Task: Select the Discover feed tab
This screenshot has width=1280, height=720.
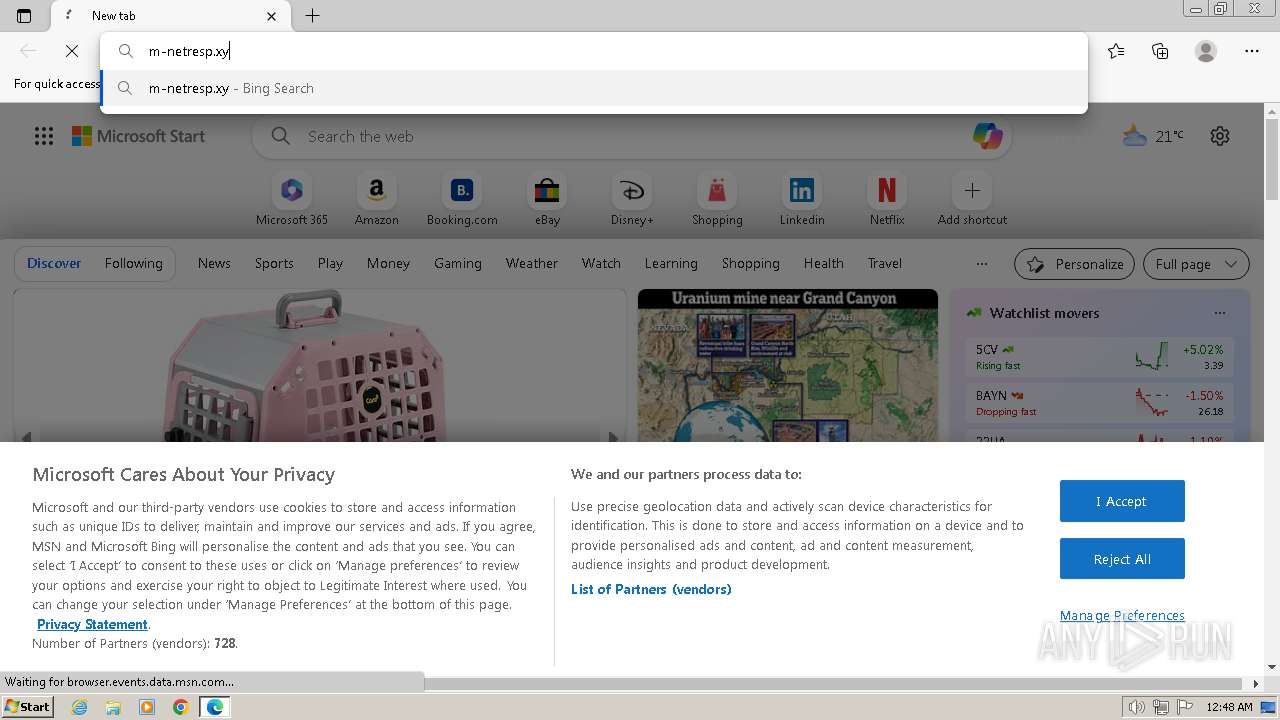Action: 54,263
